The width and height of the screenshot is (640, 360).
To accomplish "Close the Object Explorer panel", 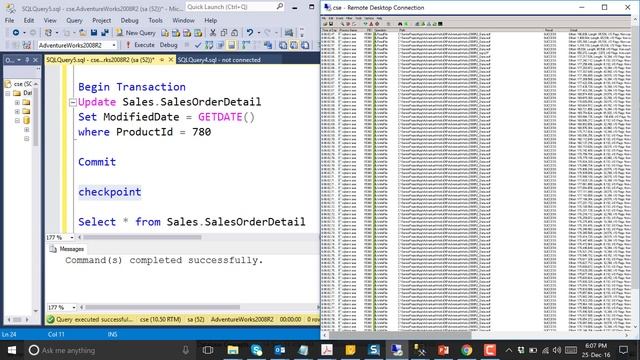I will click(x=36, y=60).
